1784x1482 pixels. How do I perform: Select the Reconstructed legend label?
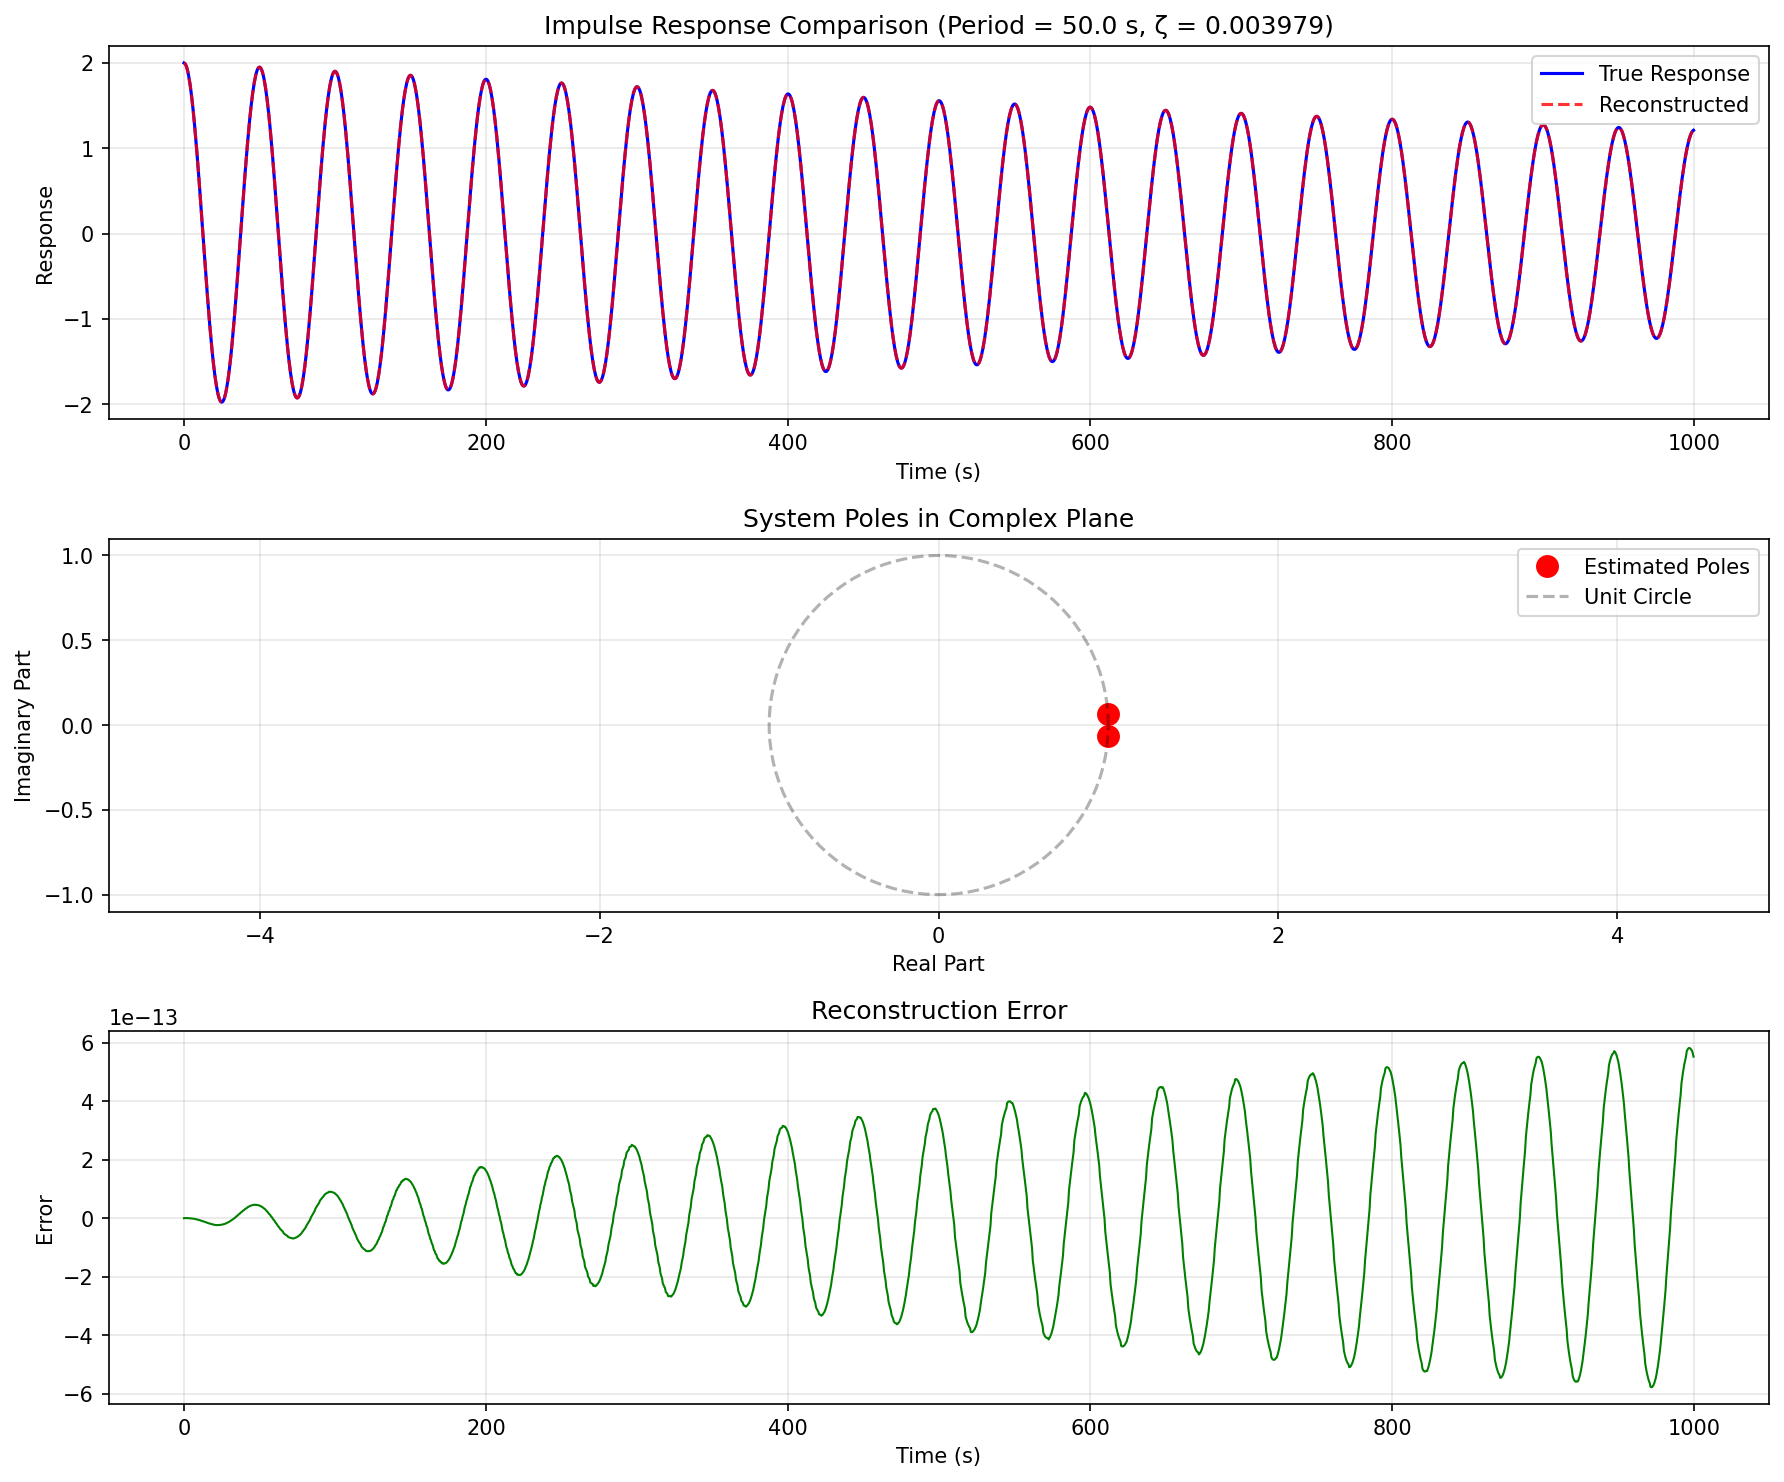point(1673,105)
